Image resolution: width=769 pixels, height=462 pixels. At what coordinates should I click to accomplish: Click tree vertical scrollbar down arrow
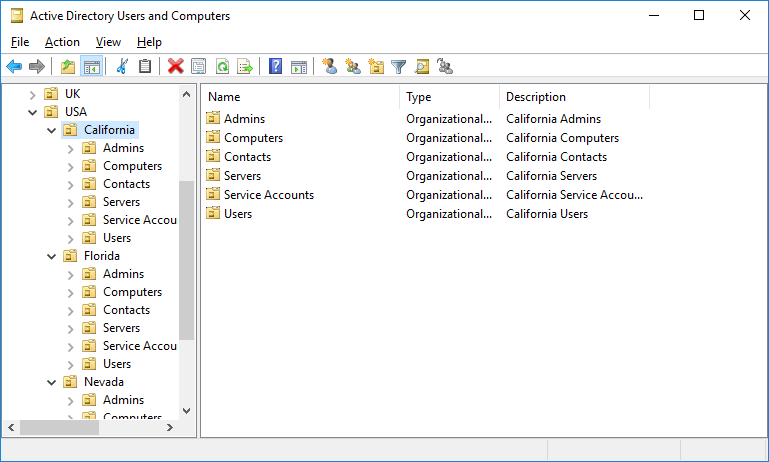pos(186,411)
